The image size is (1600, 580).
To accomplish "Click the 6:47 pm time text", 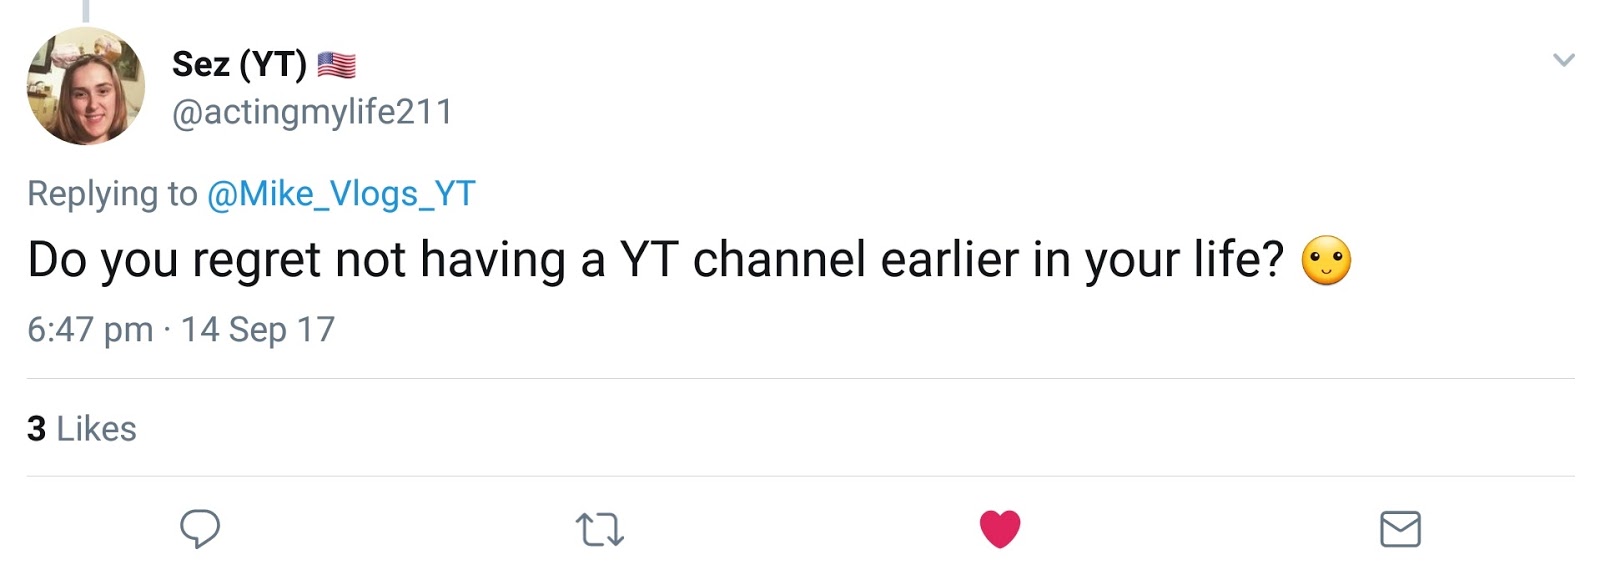I will 90,329.
